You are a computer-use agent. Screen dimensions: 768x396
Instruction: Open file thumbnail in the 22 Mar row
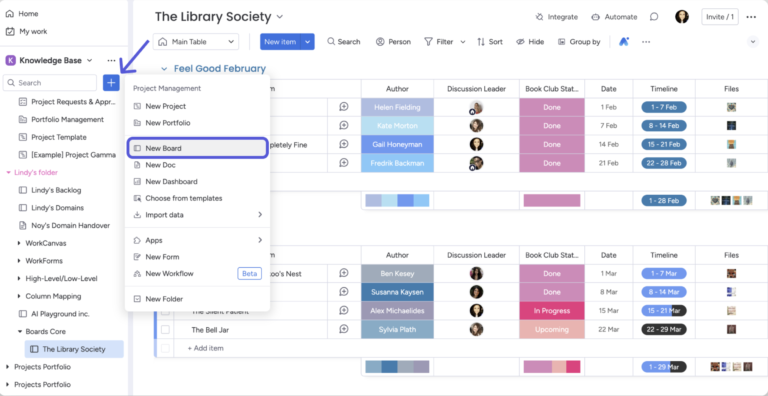tap(731, 329)
